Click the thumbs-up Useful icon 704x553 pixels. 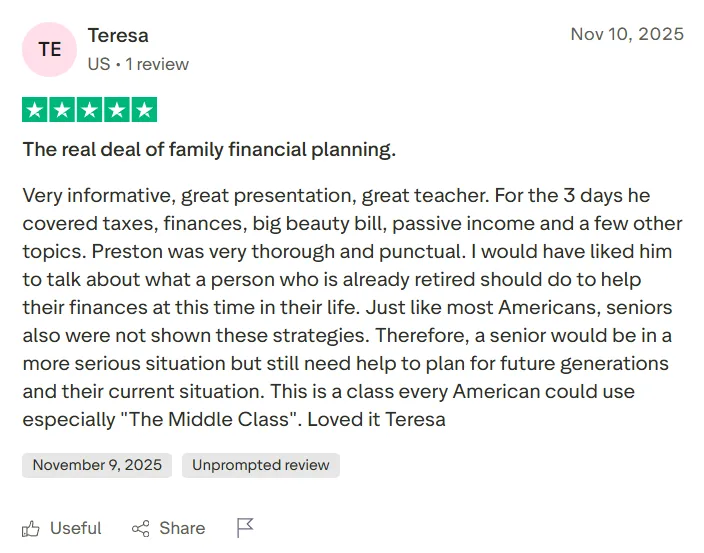pyautogui.click(x=32, y=528)
